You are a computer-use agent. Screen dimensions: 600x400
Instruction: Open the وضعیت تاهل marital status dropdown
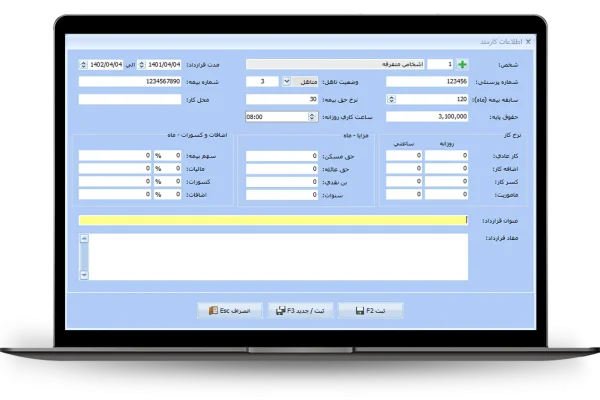(x=287, y=82)
